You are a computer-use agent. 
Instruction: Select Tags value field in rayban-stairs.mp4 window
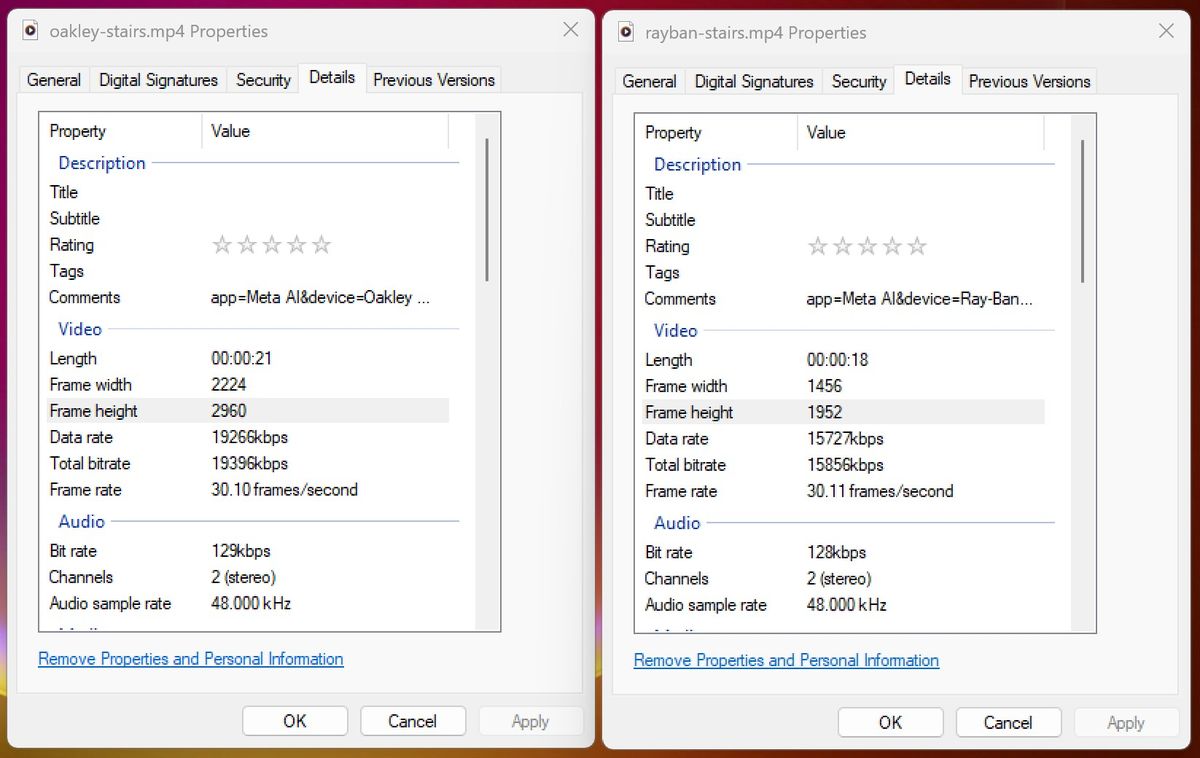point(922,272)
